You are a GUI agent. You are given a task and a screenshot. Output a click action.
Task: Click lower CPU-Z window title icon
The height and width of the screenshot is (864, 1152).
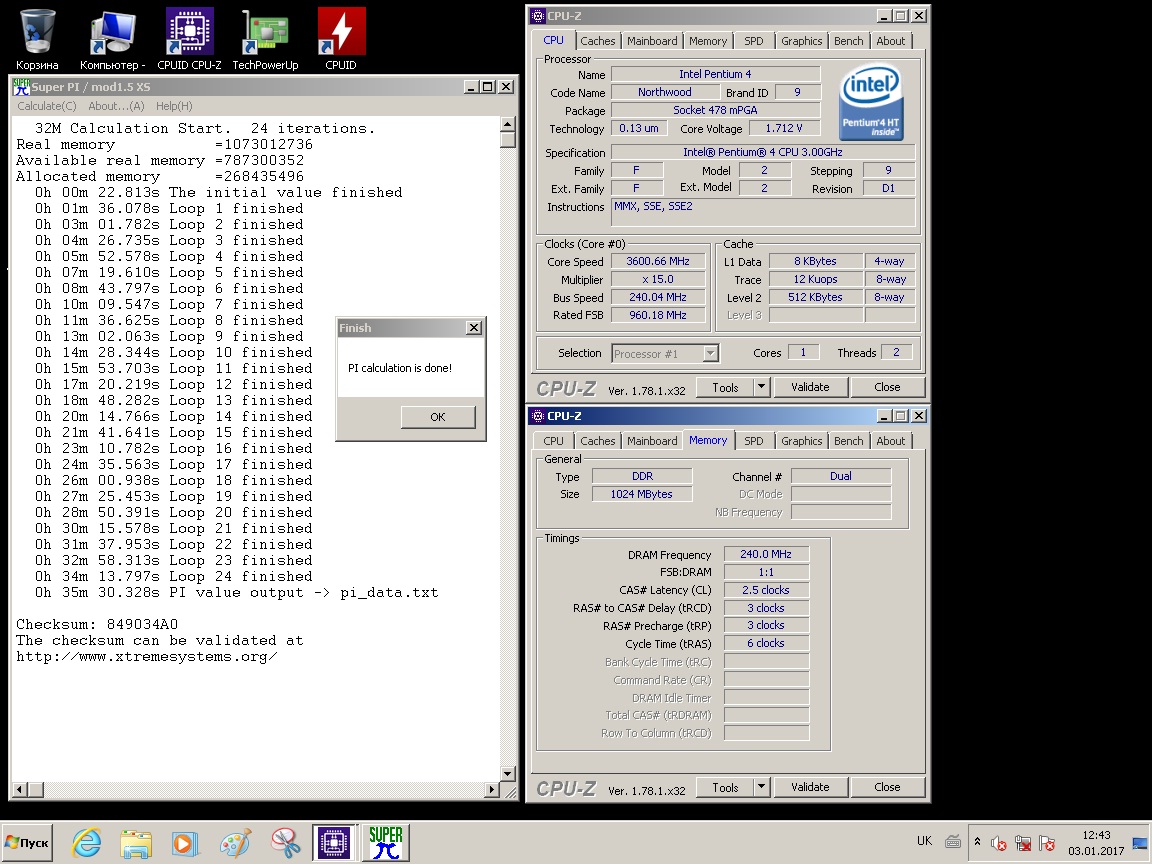538,416
